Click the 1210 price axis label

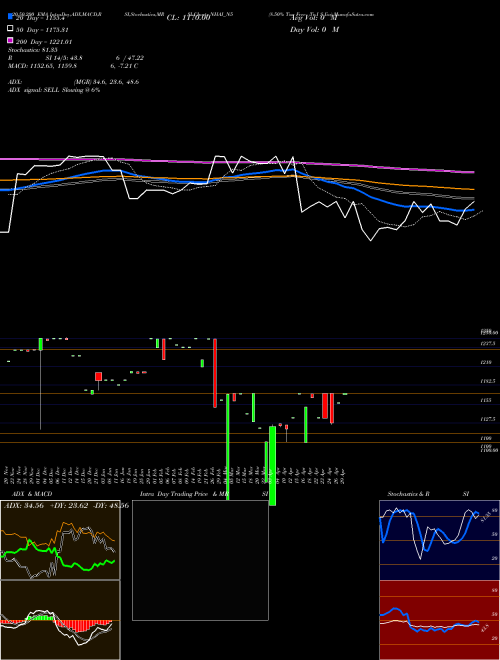pos(486,362)
